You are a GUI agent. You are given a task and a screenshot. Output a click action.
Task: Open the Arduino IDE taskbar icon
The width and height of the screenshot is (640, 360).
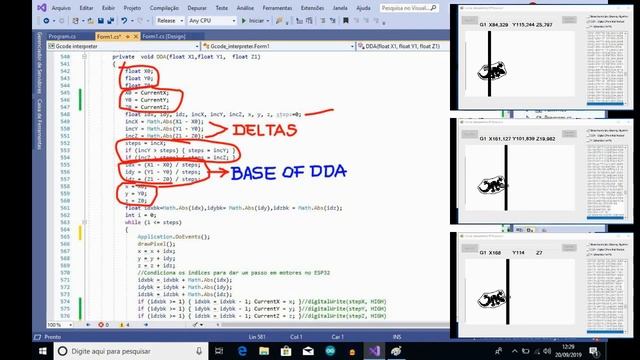[x=330, y=351]
